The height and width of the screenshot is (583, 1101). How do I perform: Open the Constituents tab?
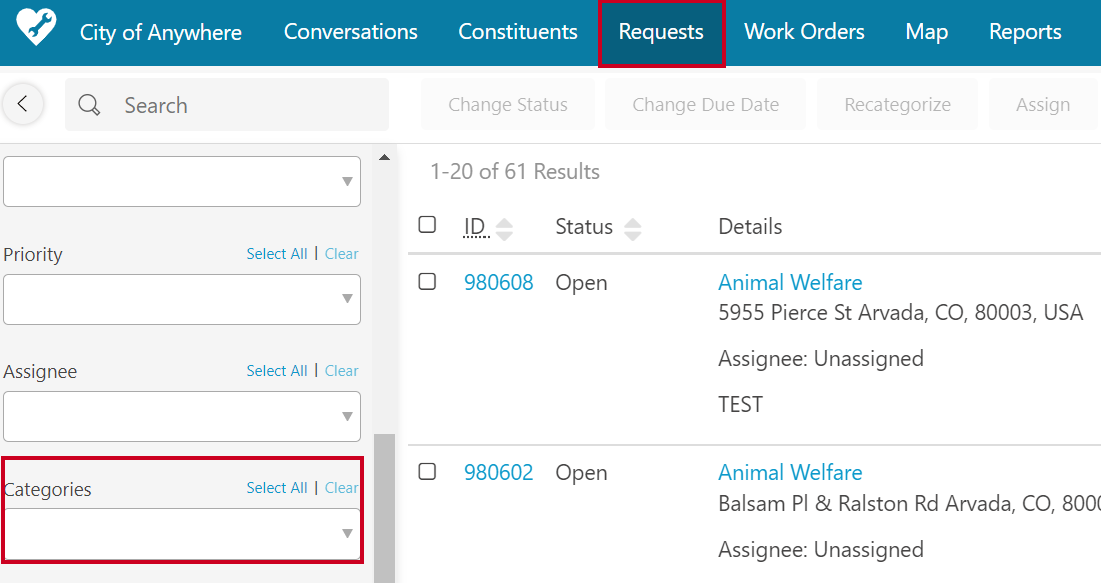517,32
